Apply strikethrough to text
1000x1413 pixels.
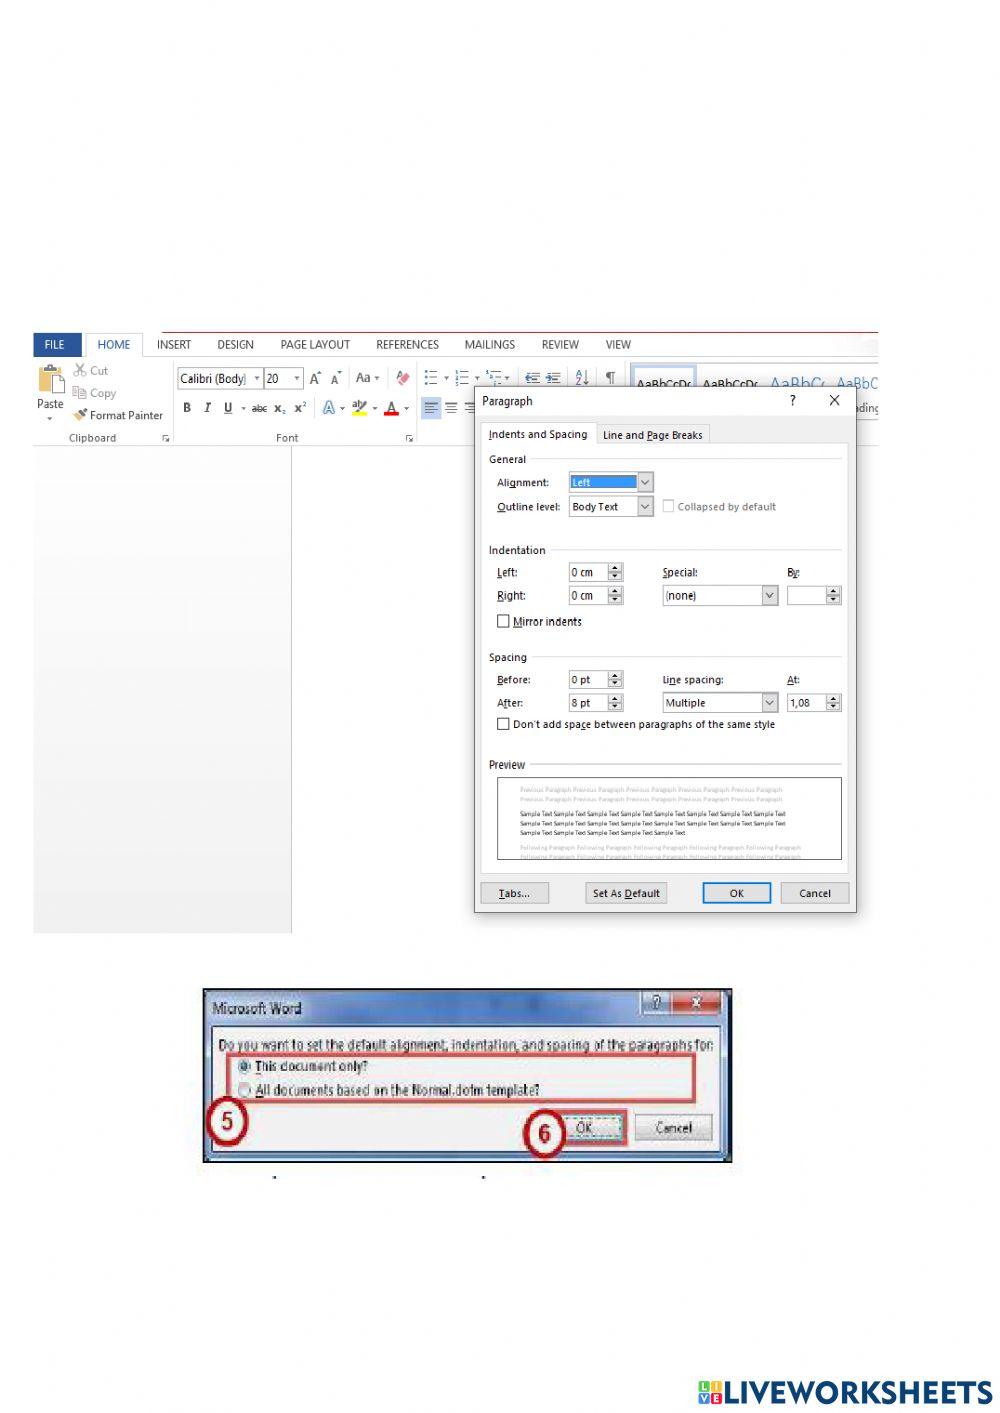tap(260, 408)
